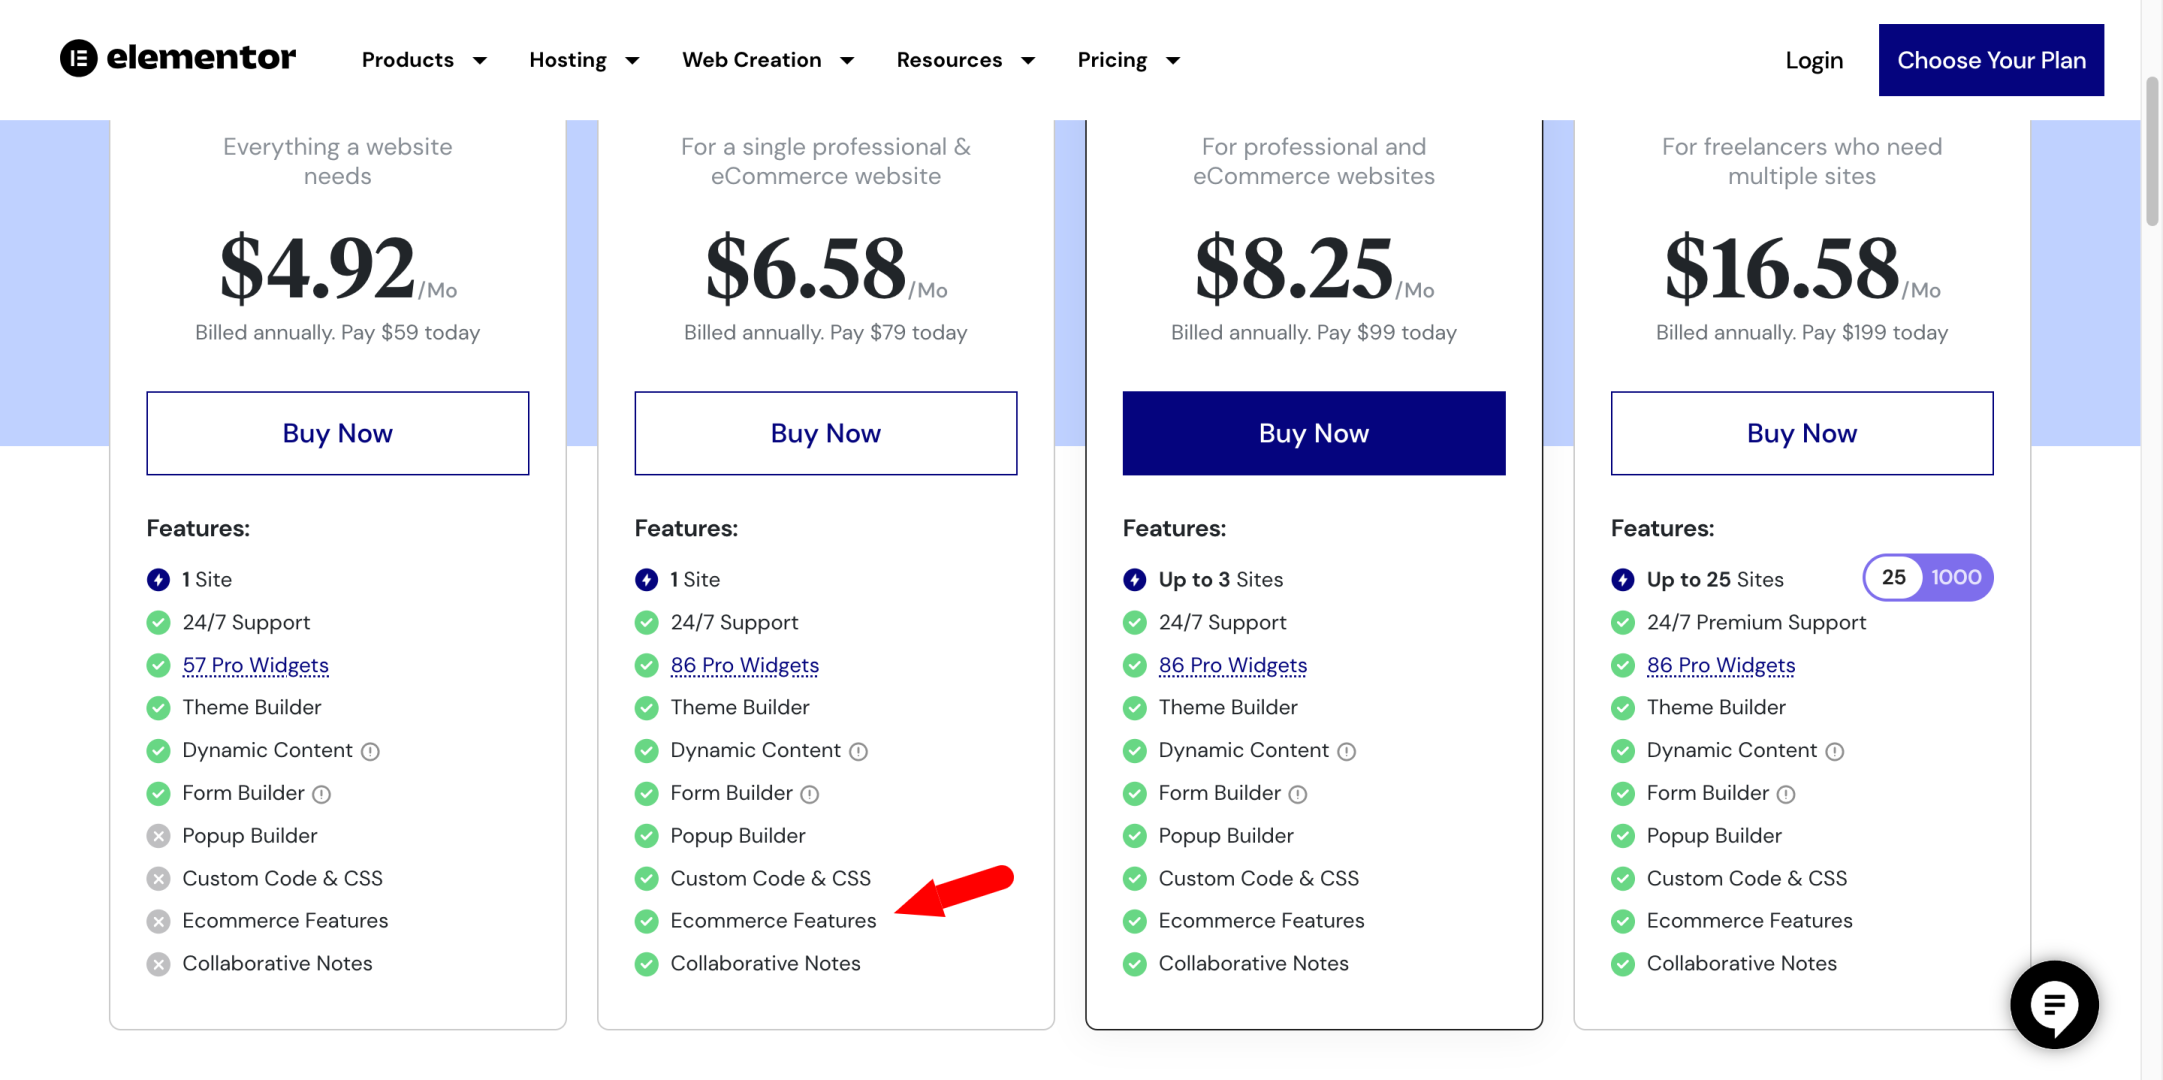Click info icon next to Form Builder in $6.58 plan

pos(810,794)
